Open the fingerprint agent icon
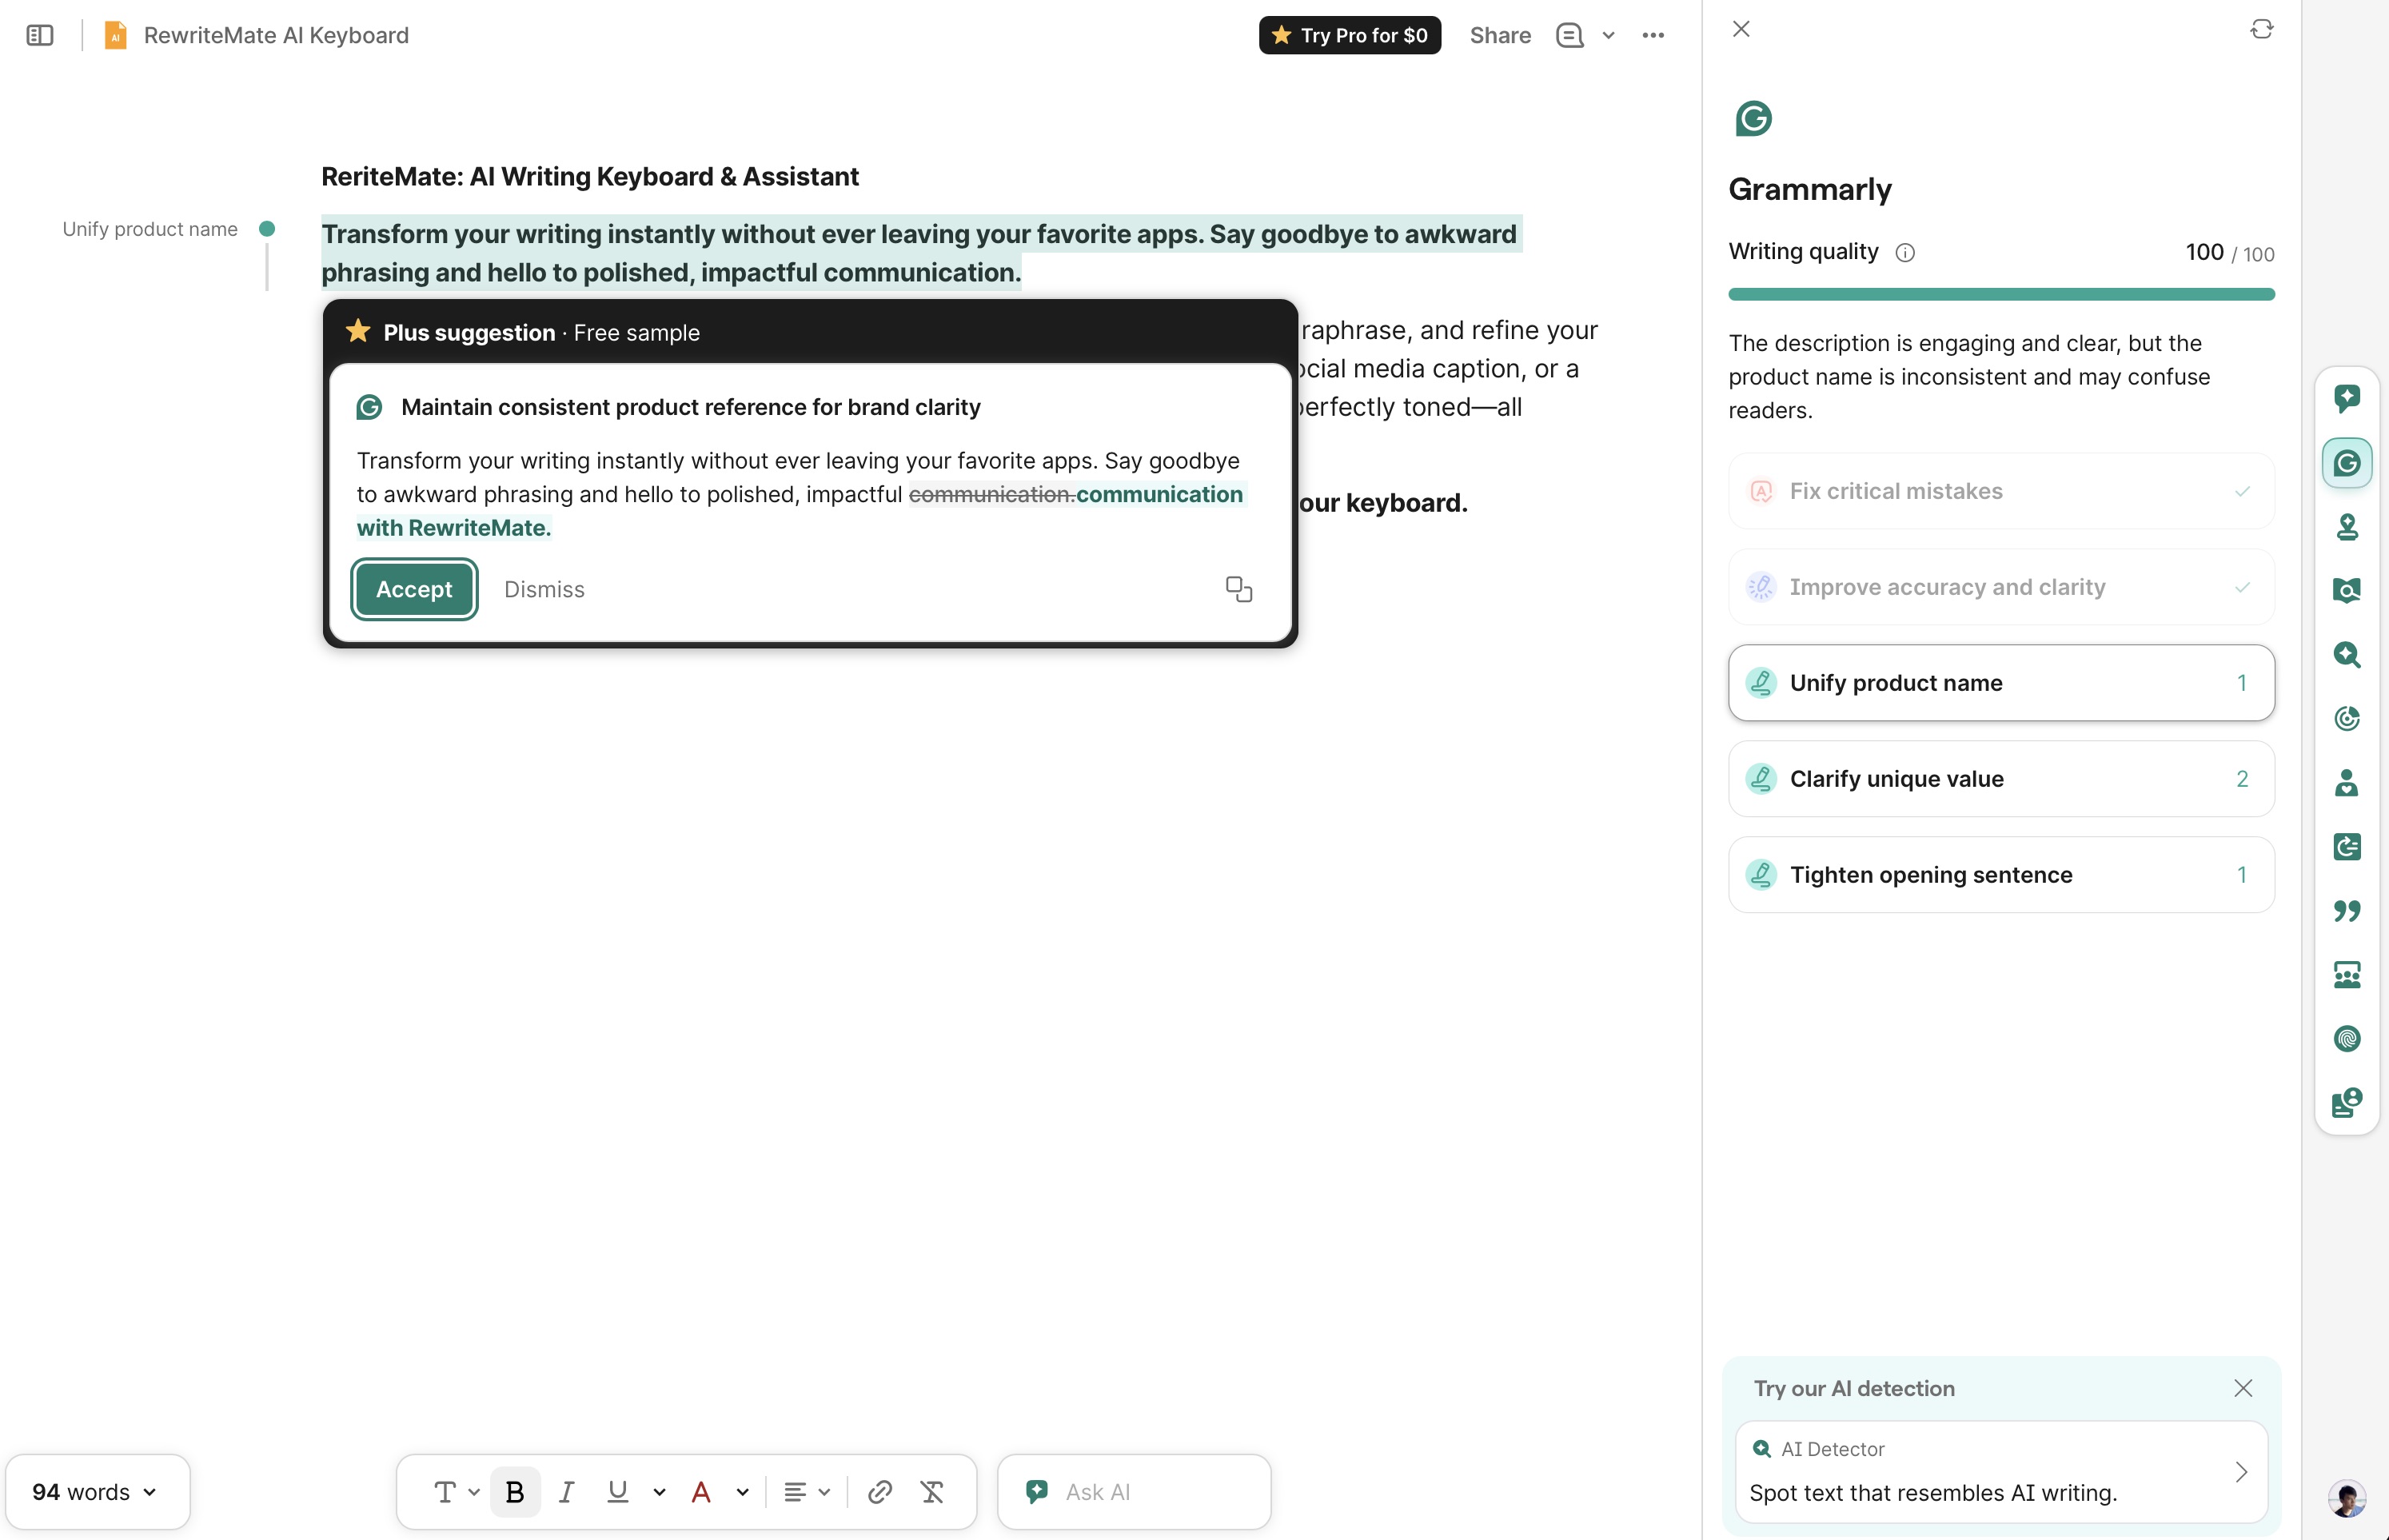2389x1540 pixels. [2347, 1039]
